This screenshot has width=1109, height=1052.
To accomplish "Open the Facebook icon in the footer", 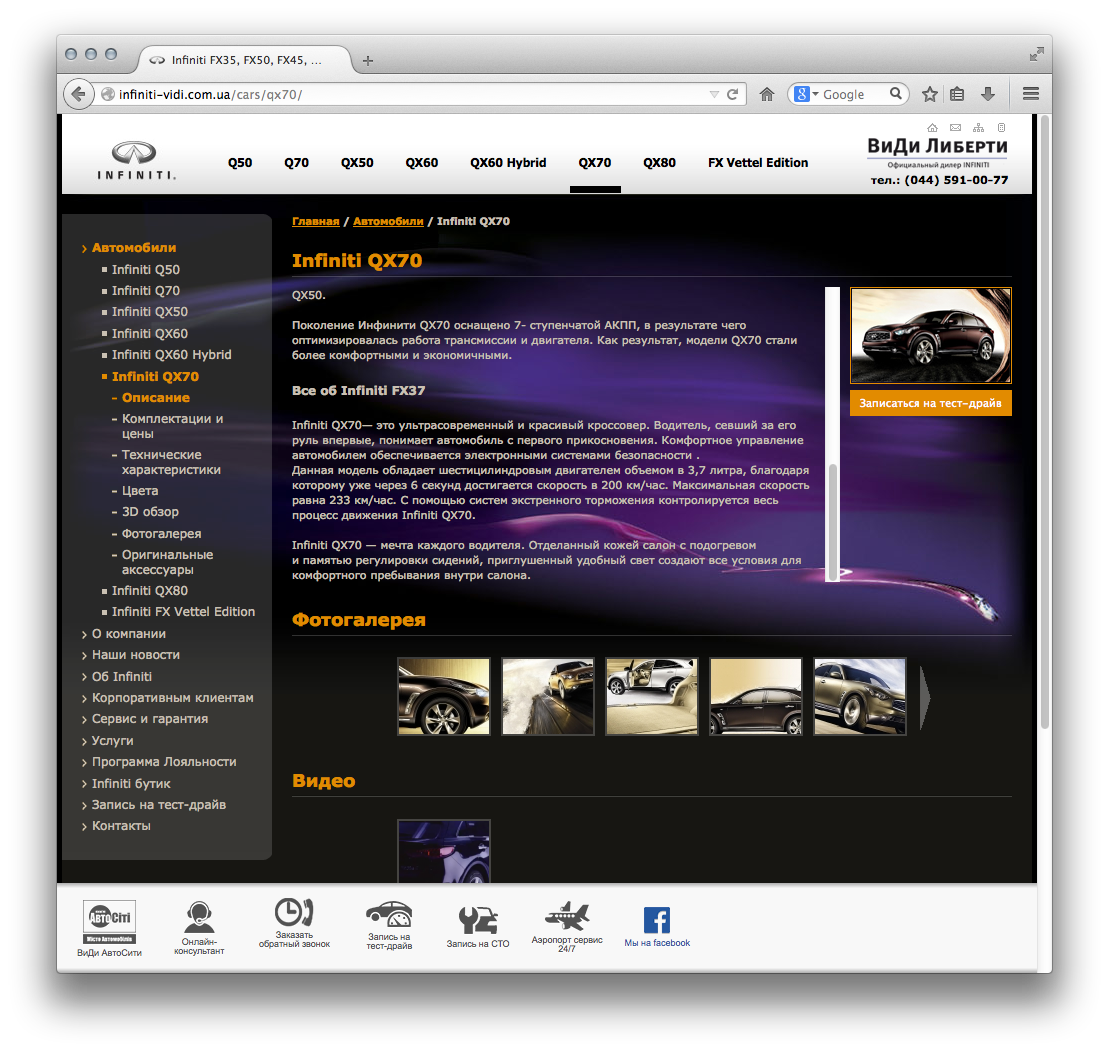I will click(656, 920).
